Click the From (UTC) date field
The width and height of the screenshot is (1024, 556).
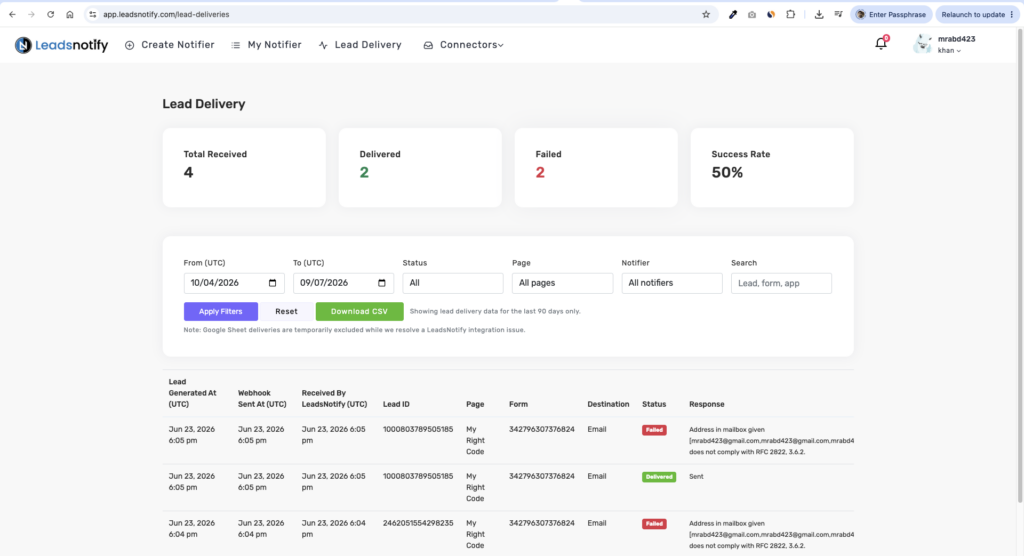pyautogui.click(x=234, y=283)
